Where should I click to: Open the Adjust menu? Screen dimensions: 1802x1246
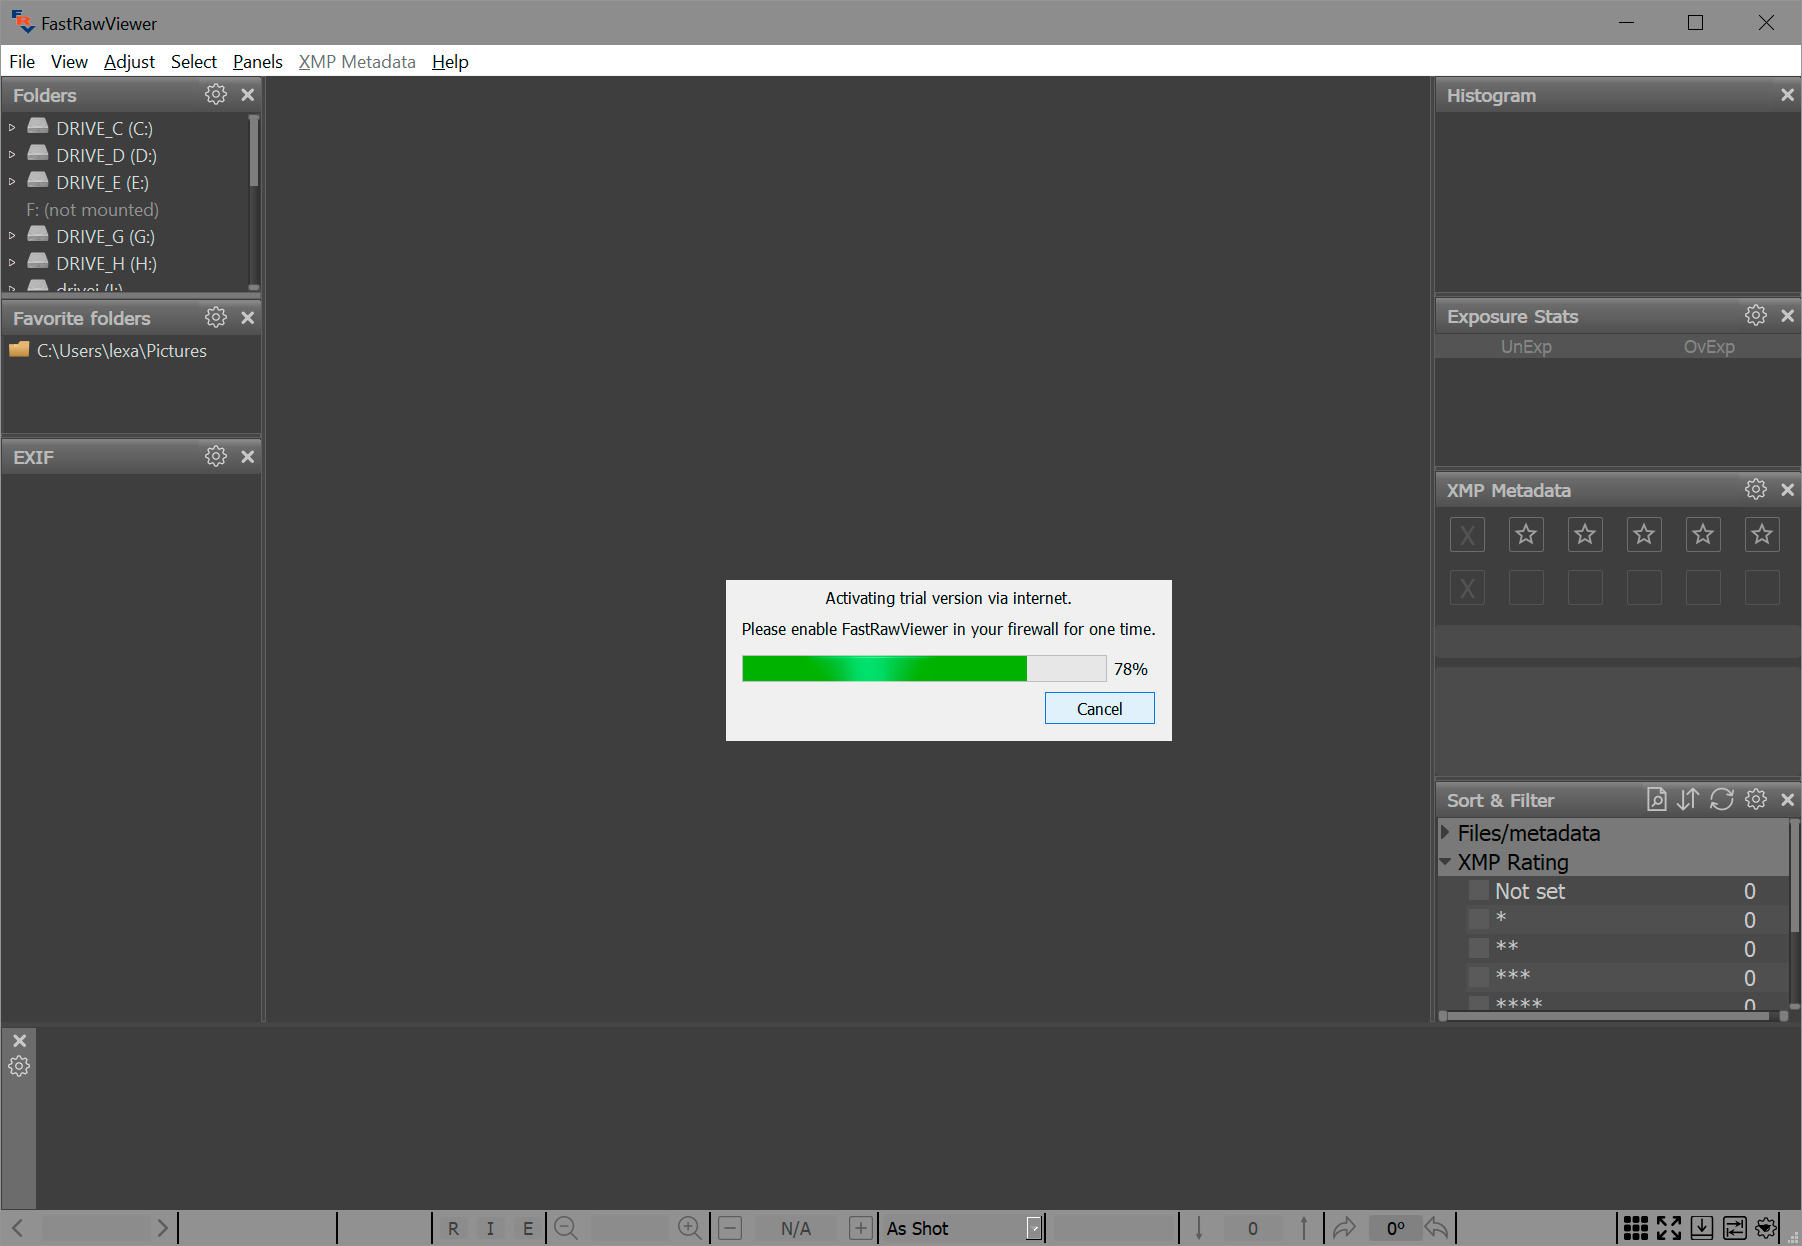[129, 62]
